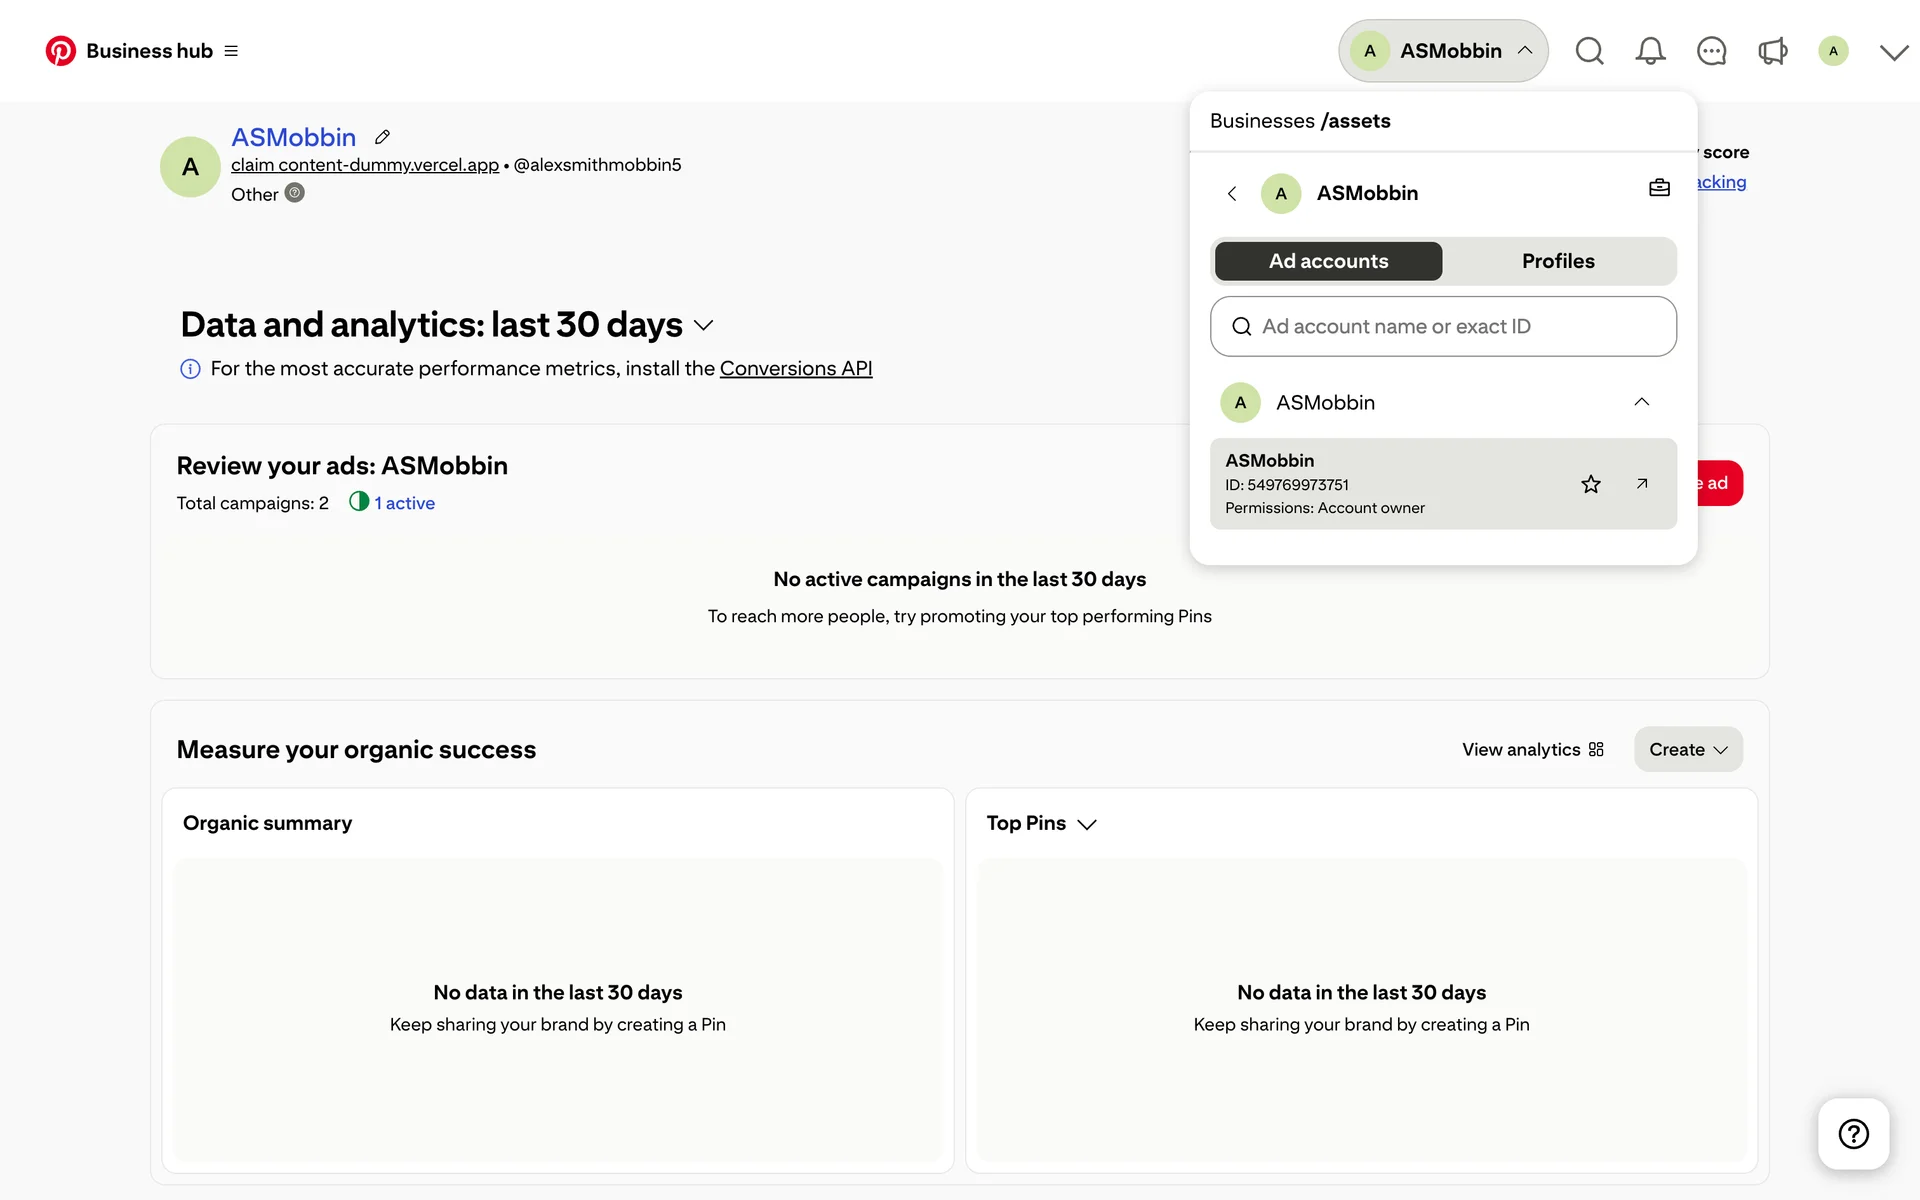Click the ad account search field
Image resolution: width=1920 pixels, height=1200 pixels.
(1443, 326)
